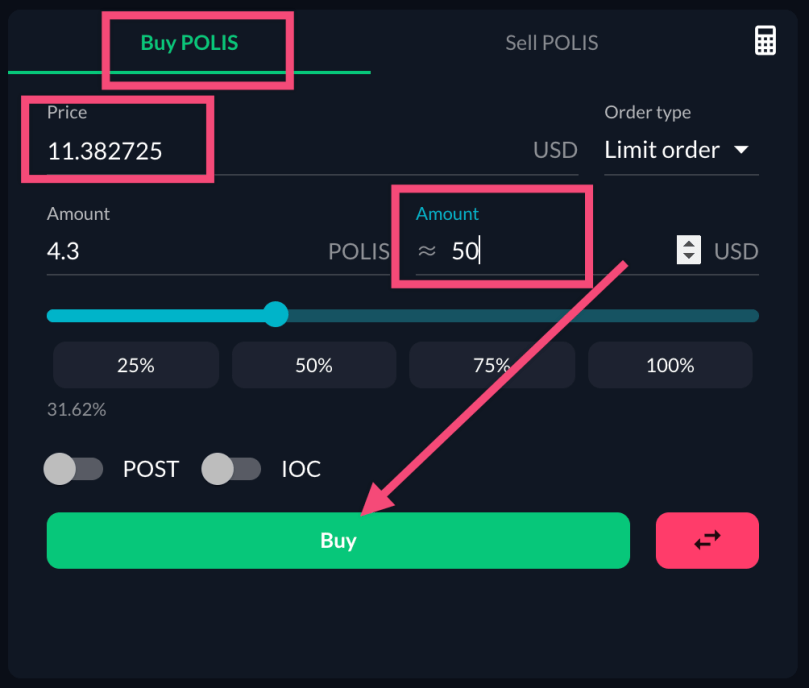Toggle POST mode off then verify state

point(73,469)
